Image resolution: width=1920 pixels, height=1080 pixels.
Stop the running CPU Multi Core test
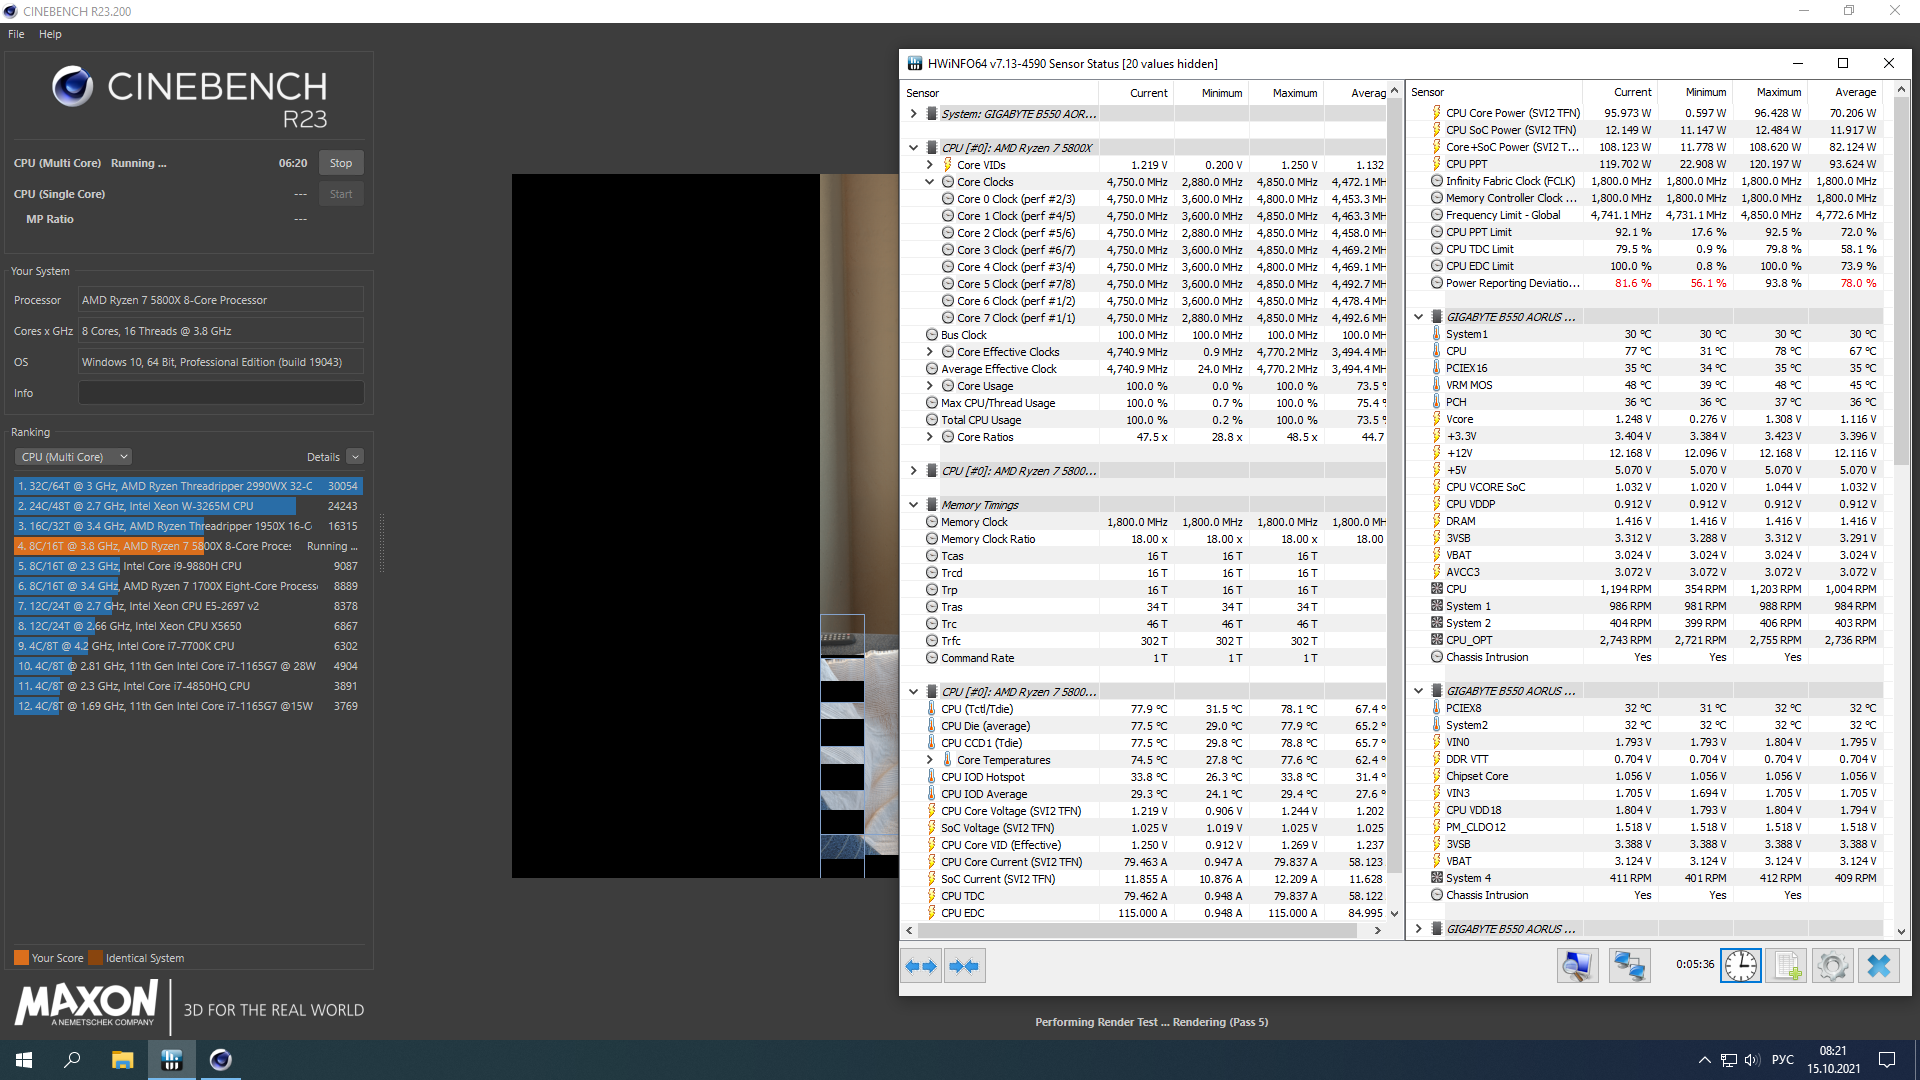[341, 163]
